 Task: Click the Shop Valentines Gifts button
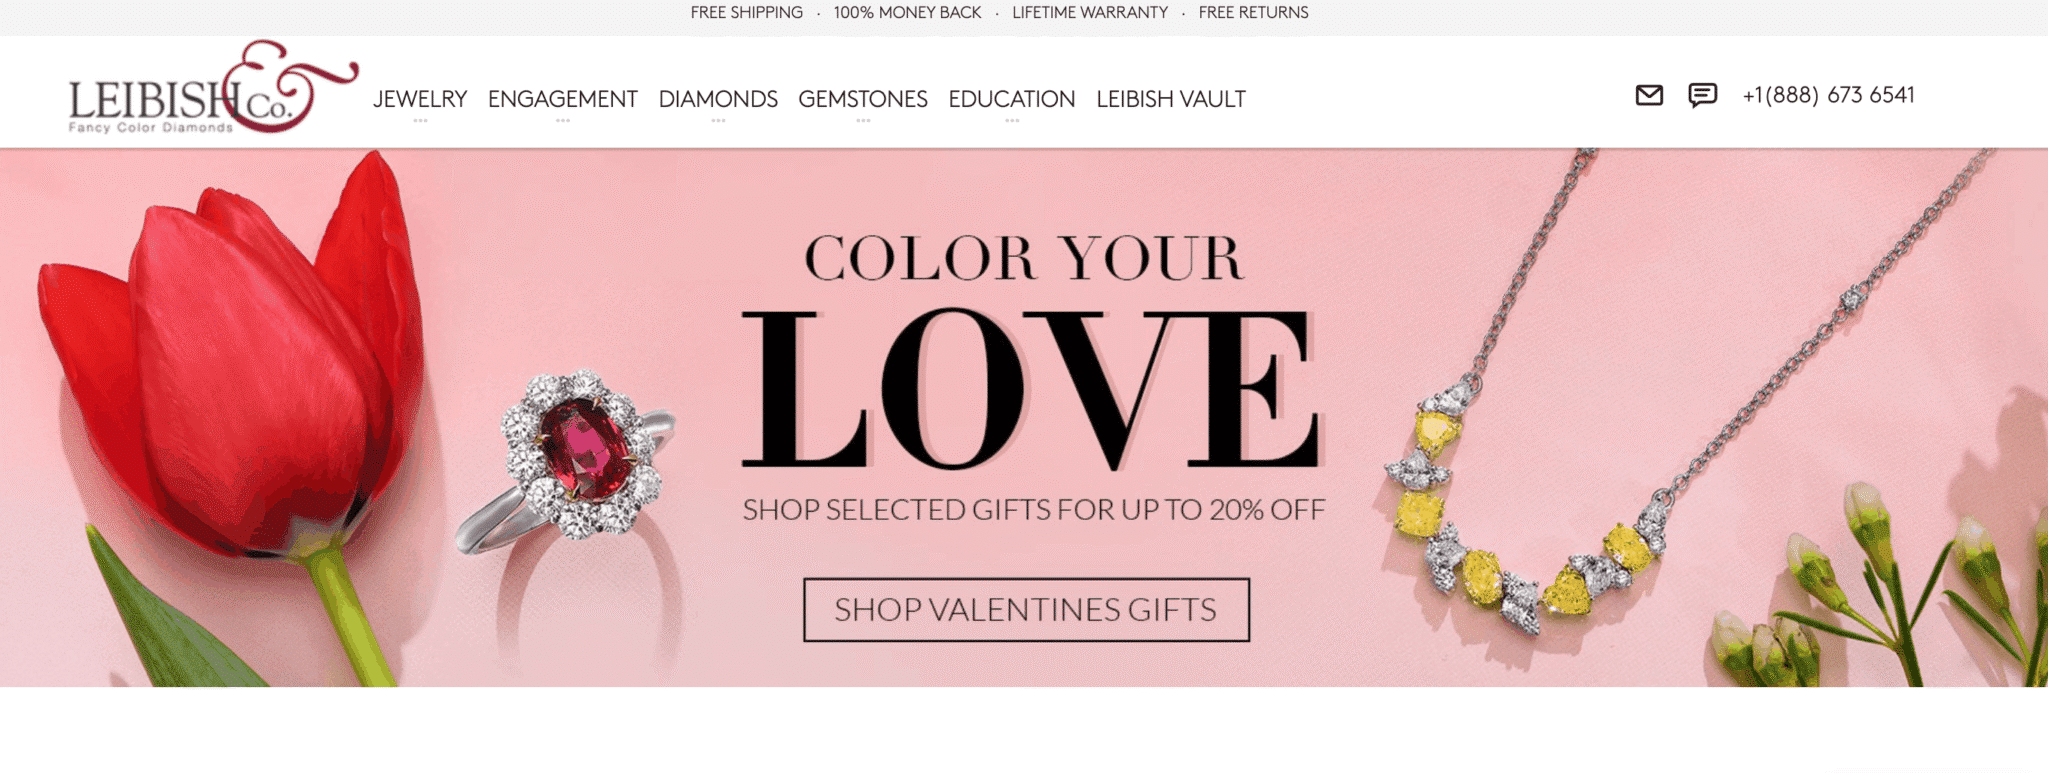coord(1026,610)
